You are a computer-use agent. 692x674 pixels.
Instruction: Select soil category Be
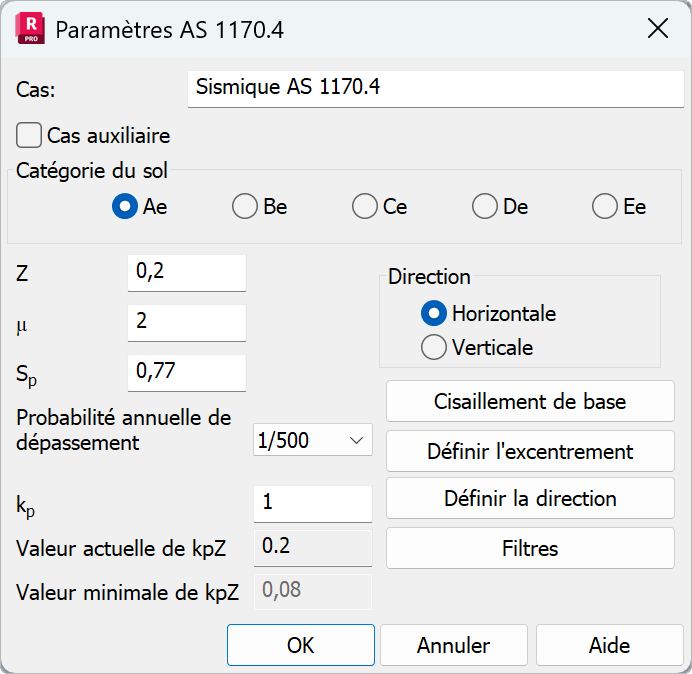pos(245,207)
